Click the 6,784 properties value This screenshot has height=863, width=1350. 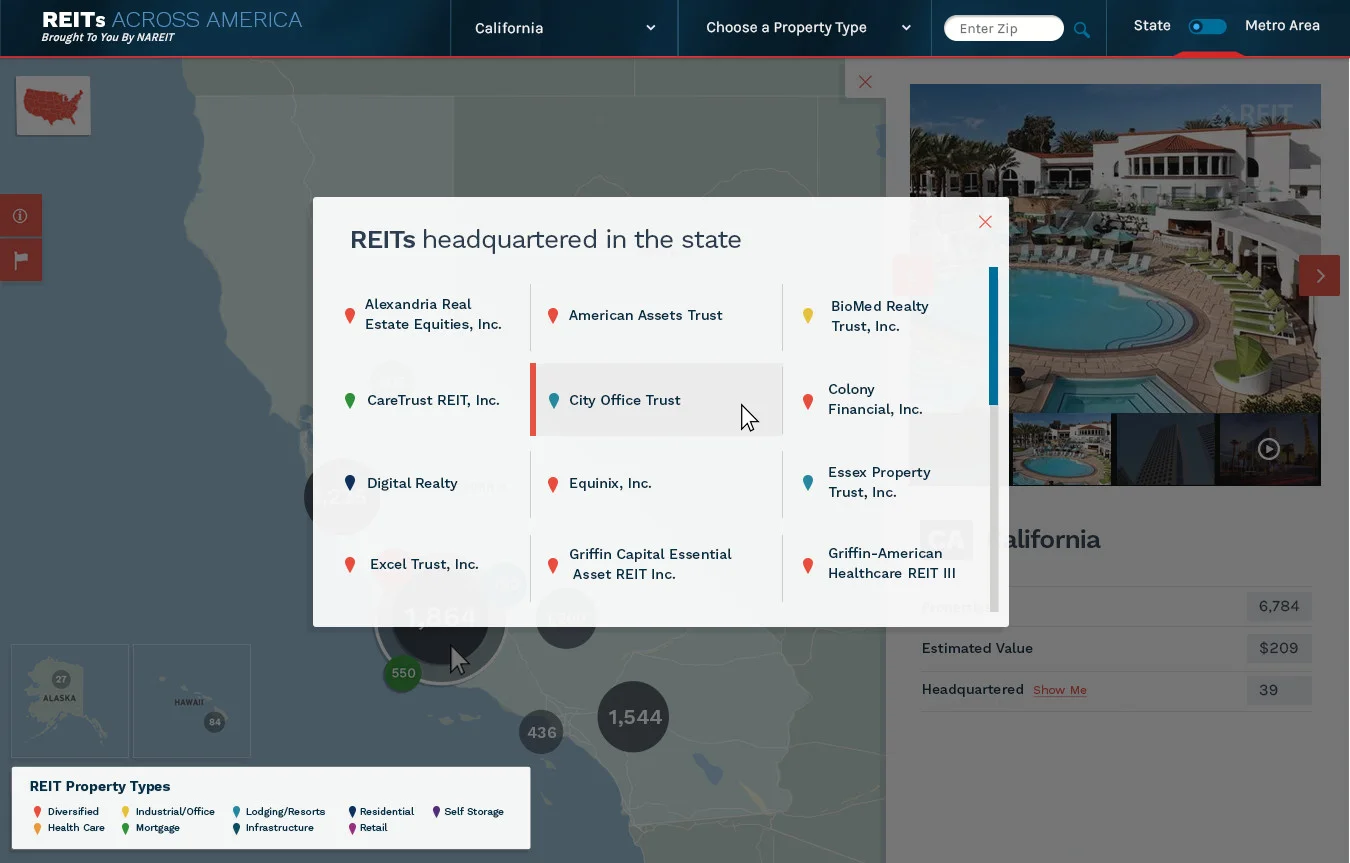click(1279, 606)
